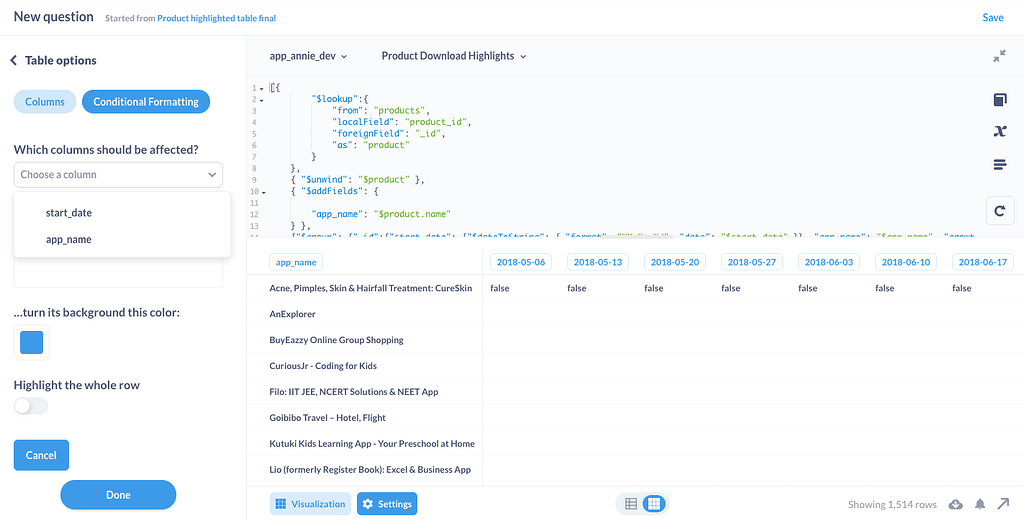Image resolution: width=1024 pixels, height=521 pixels.
Task: Switch to the Columns tab
Action: tap(45, 102)
